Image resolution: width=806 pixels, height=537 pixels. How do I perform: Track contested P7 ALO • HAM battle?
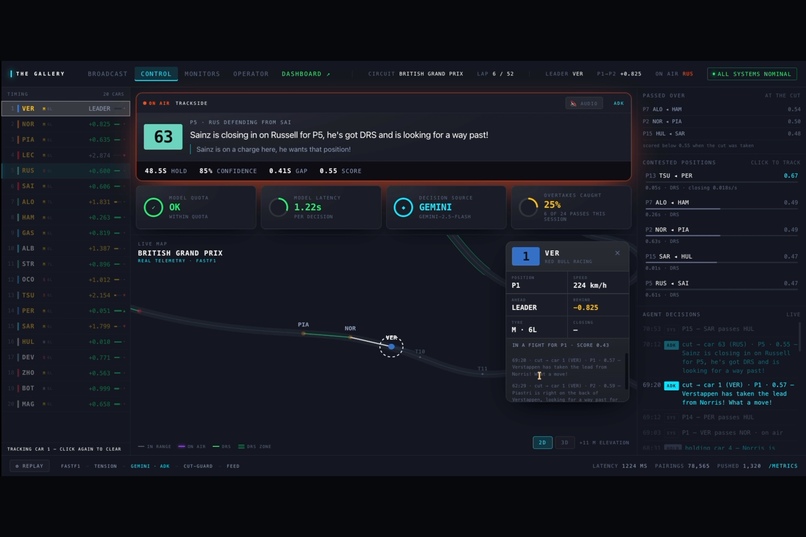coord(722,208)
